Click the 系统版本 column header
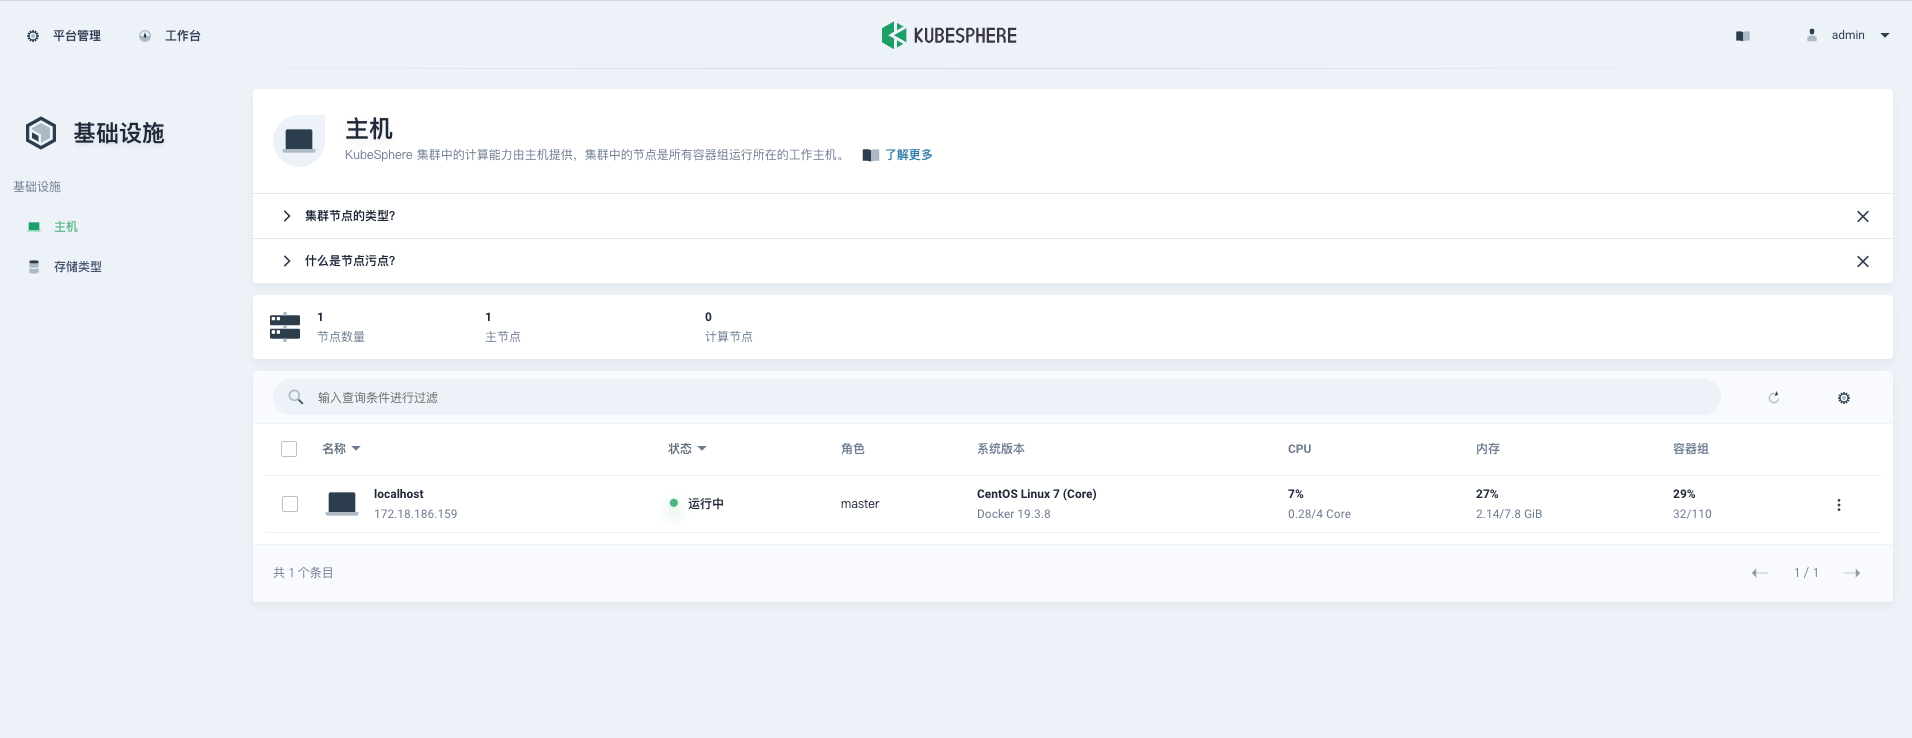This screenshot has width=1912, height=738. coord(1001,449)
